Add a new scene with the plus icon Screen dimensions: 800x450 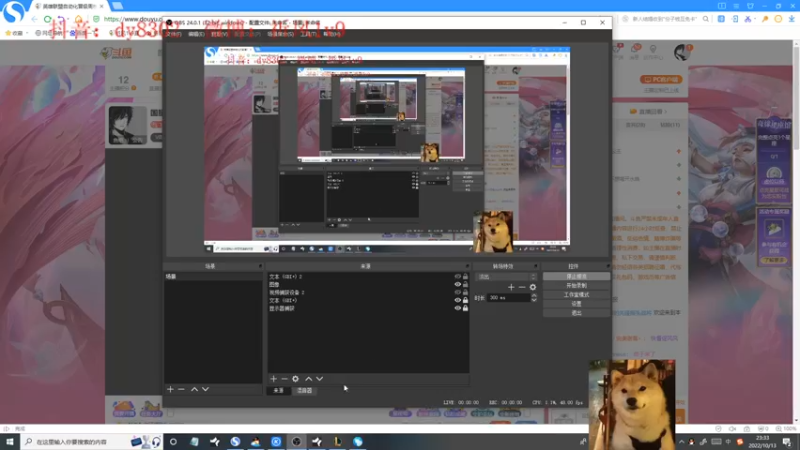(x=170, y=389)
